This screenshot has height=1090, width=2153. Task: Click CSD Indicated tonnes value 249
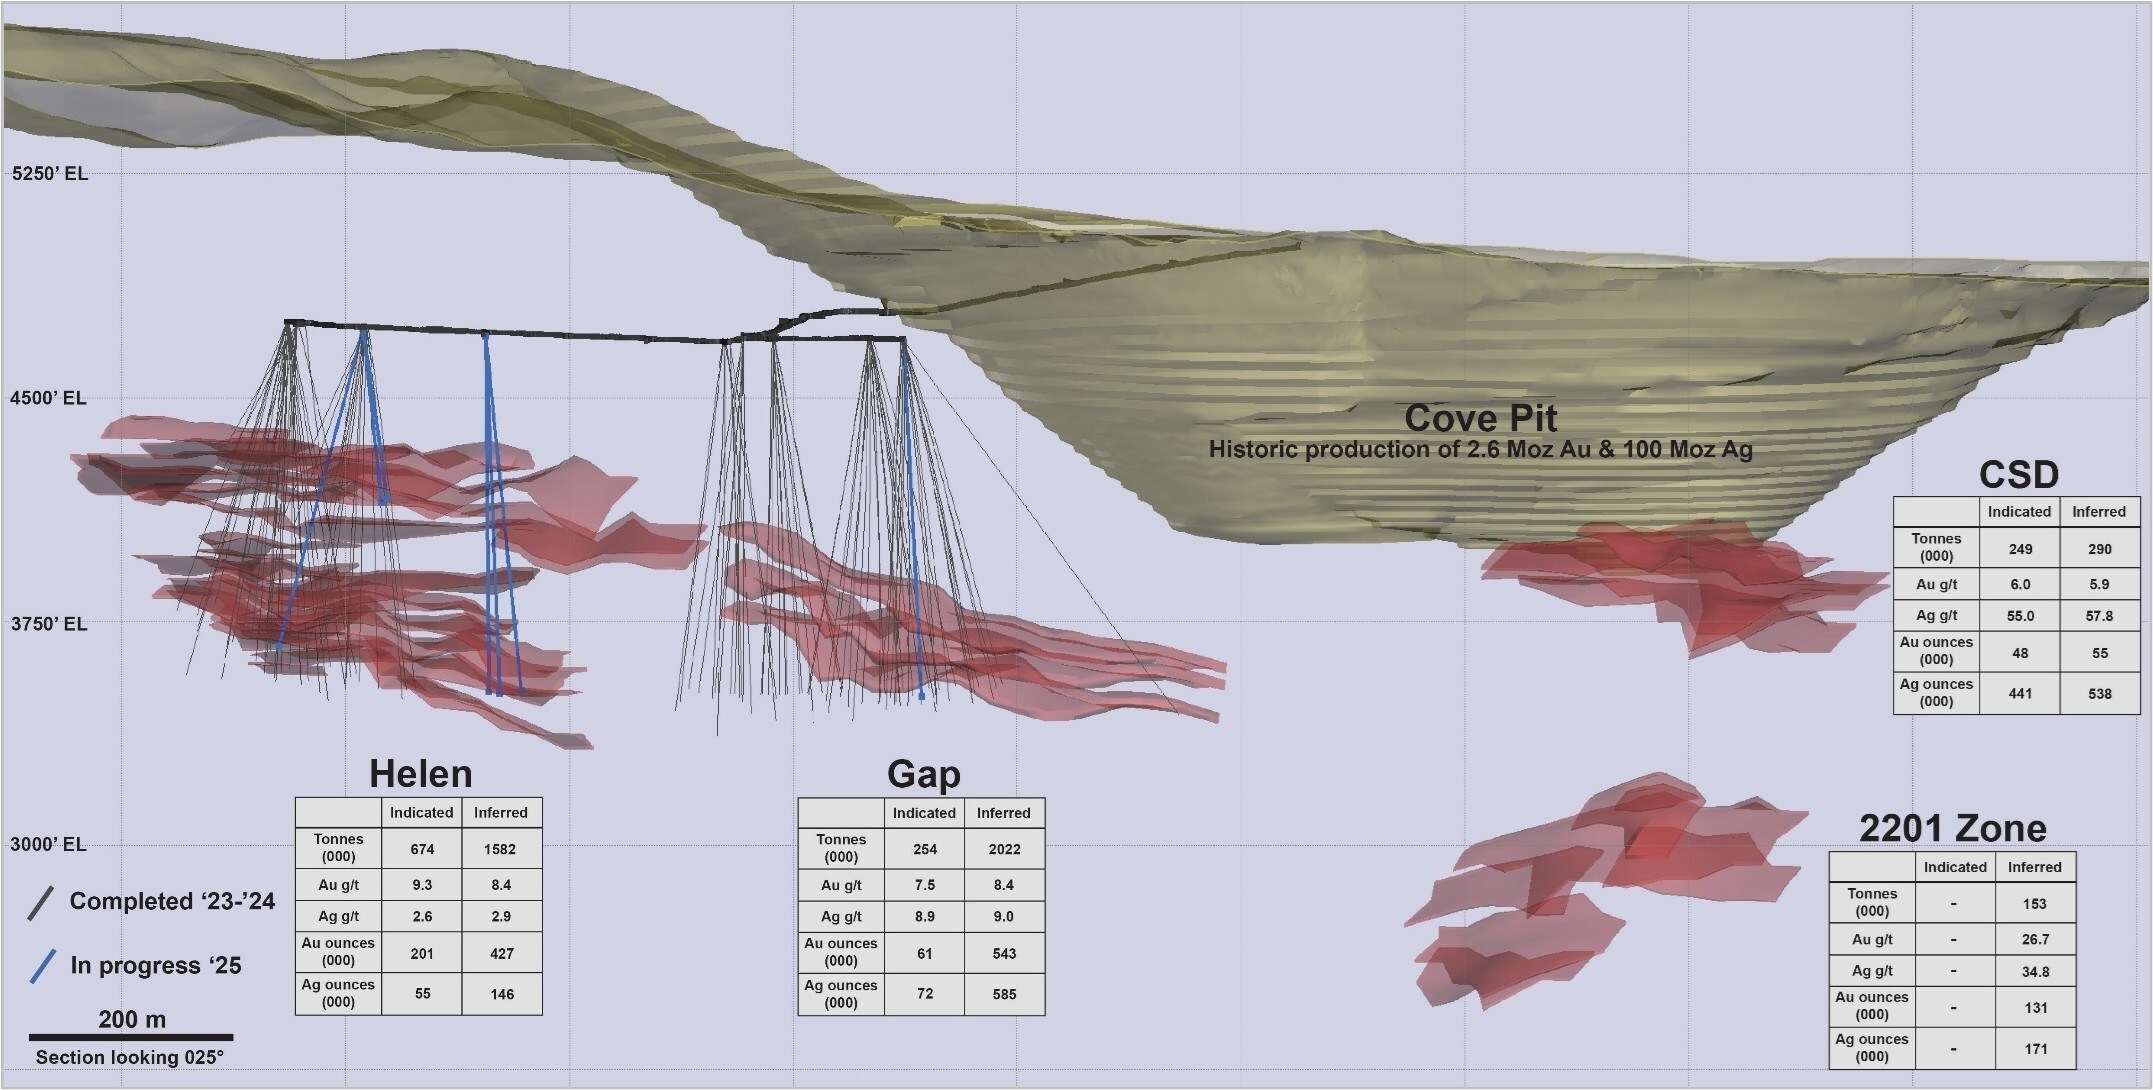pyautogui.click(x=2020, y=548)
